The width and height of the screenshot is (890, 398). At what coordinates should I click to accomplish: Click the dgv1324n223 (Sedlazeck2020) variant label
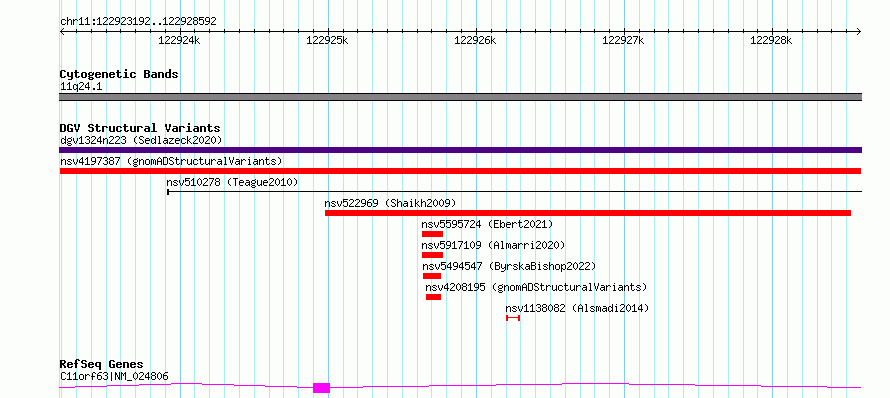141,140
